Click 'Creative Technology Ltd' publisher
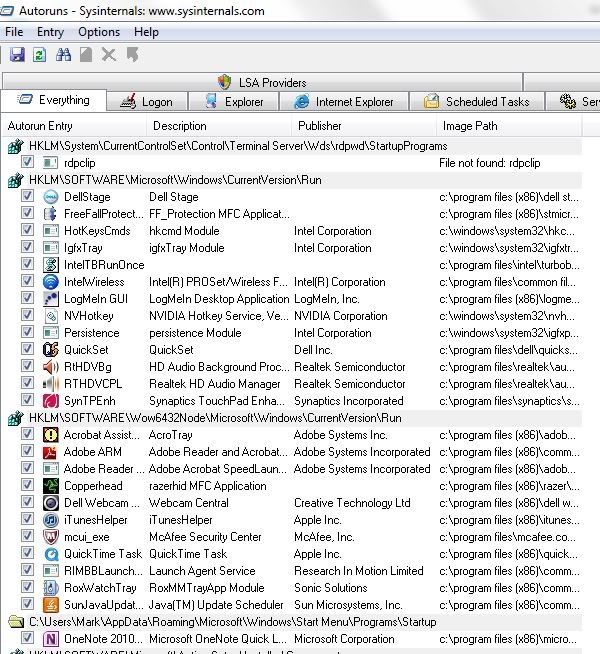 [352, 503]
